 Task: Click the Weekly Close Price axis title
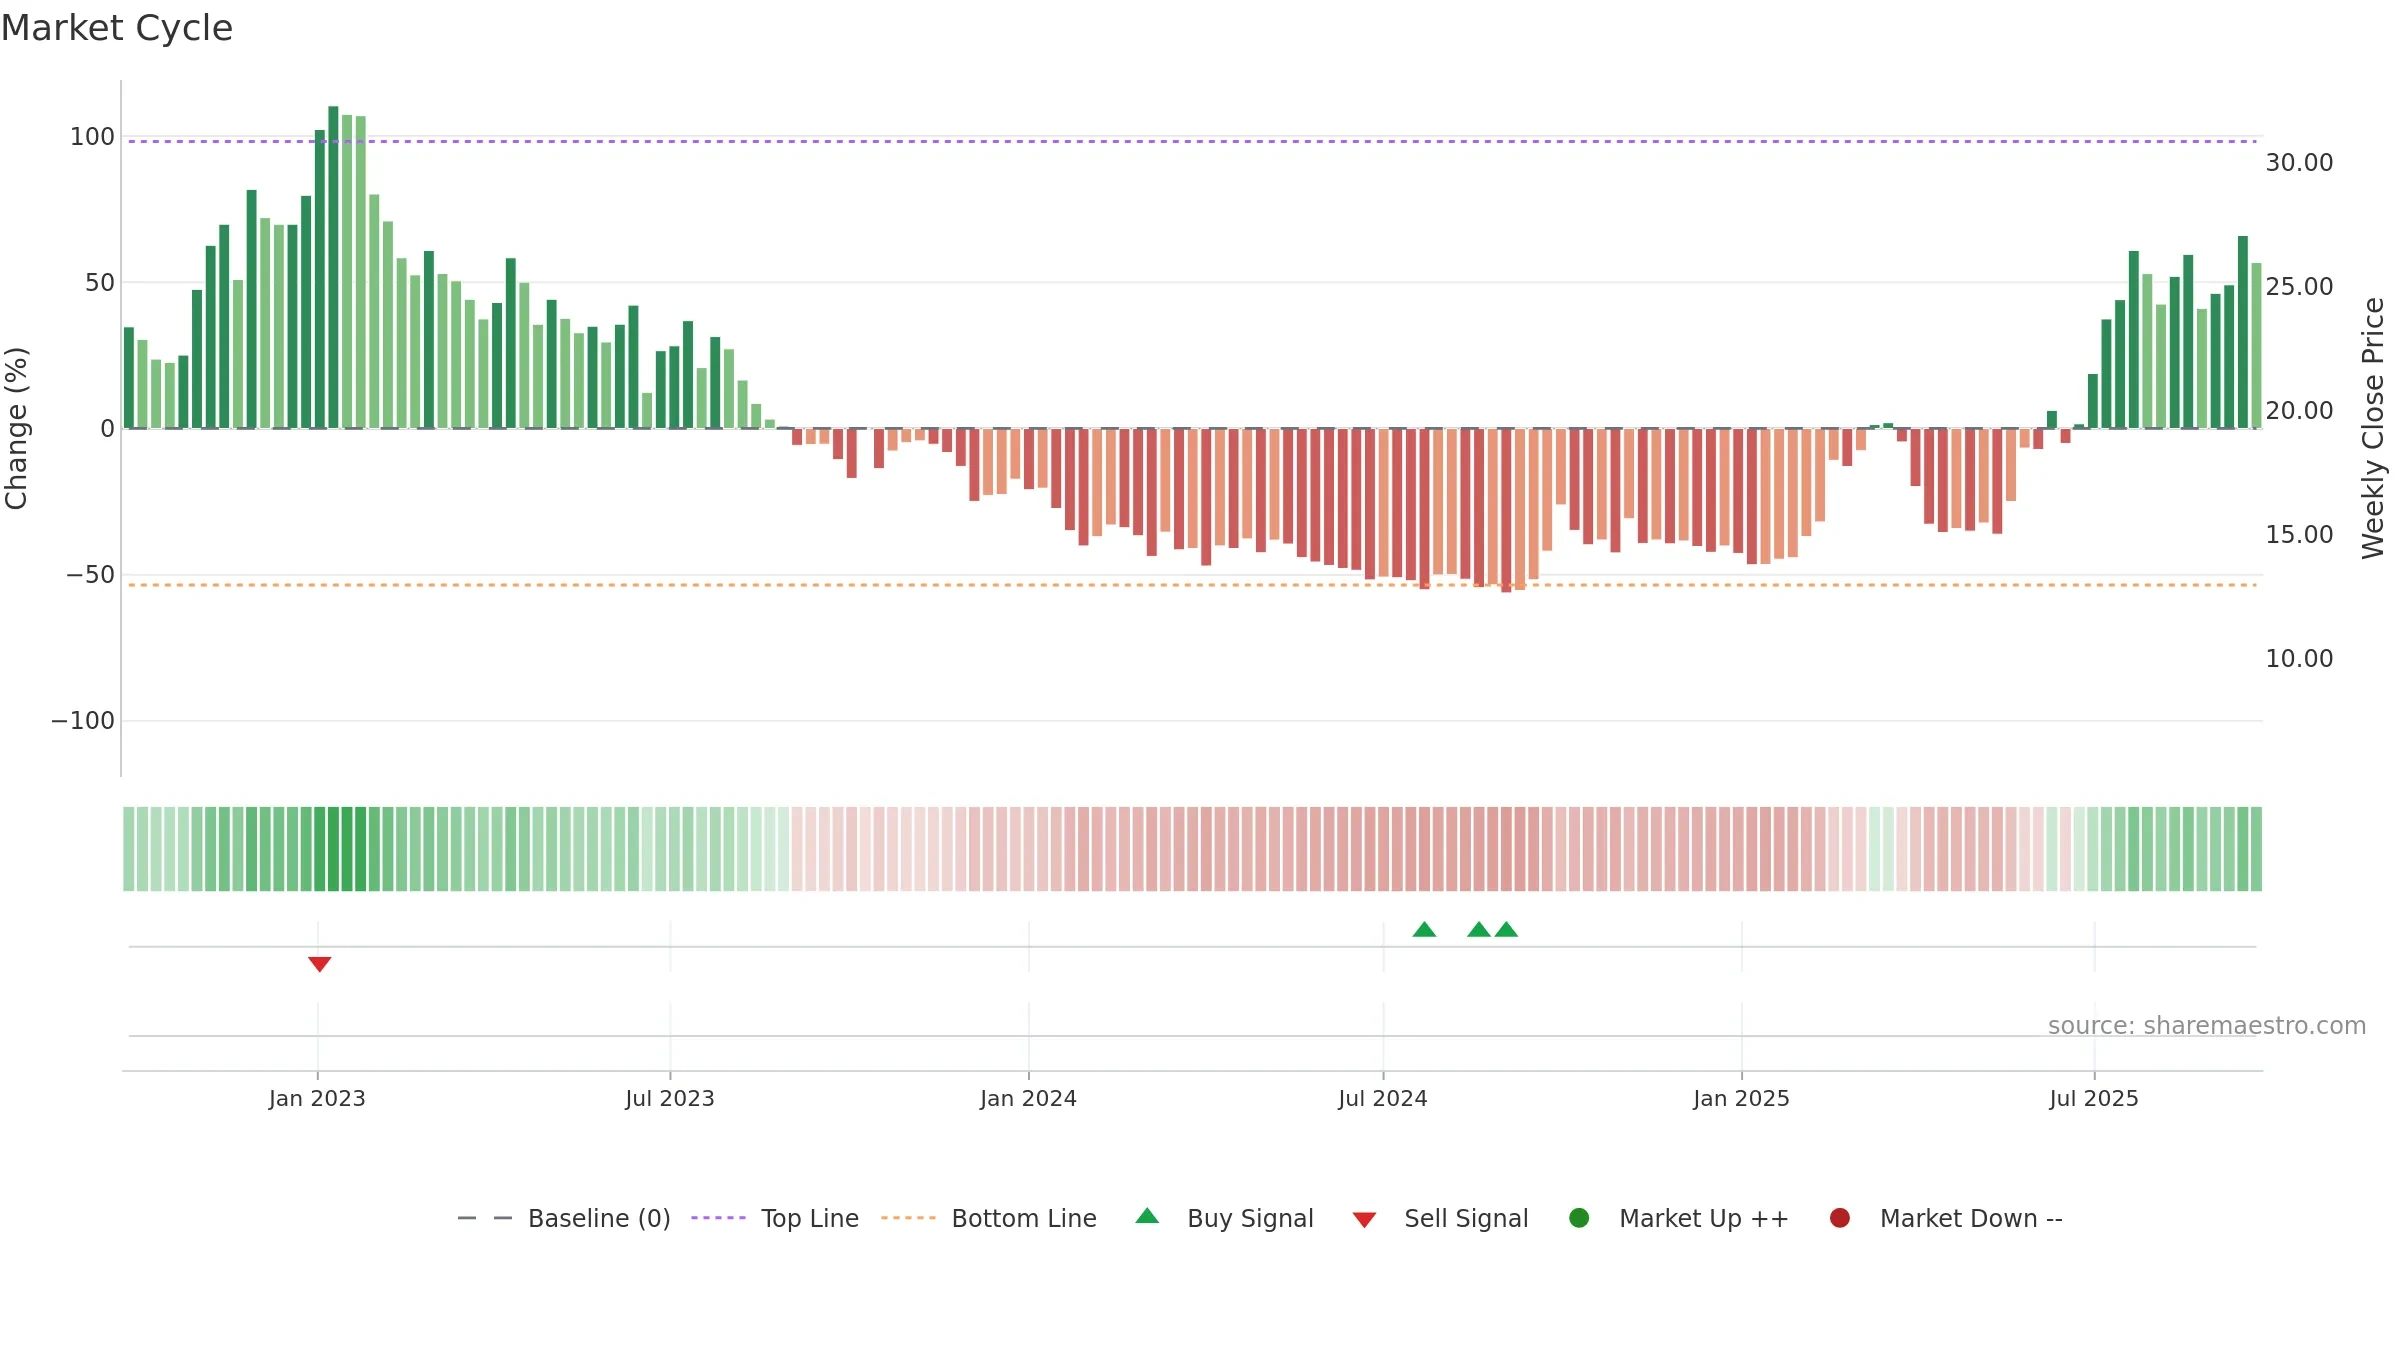click(x=2373, y=428)
